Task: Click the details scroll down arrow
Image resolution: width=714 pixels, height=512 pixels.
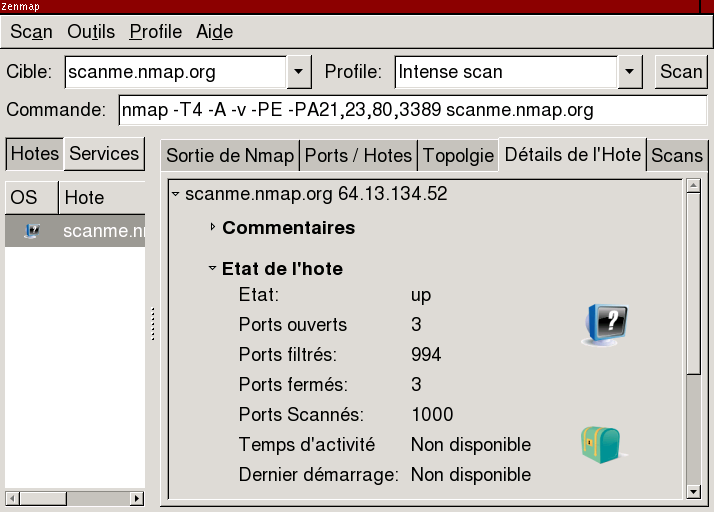Action: pyautogui.click(x=694, y=492)
